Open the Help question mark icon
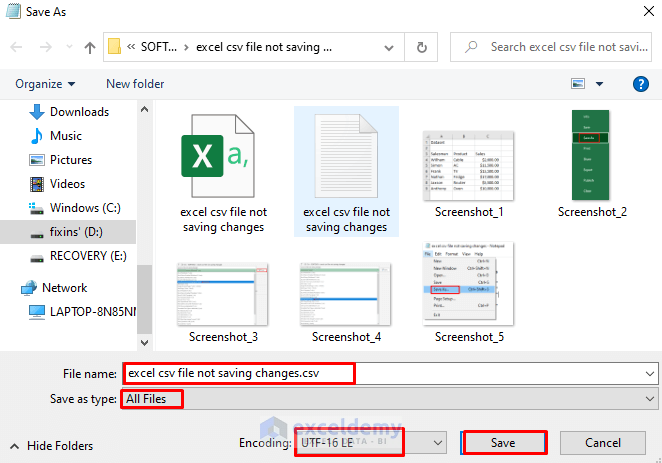This screenshot has height=463, width=662. (640, 84)
